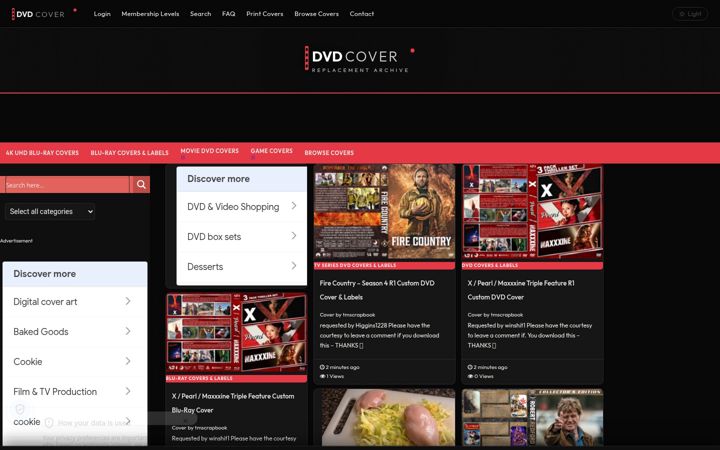Open Search in the top menu
The width and height of the screenshot is (720, 450).
201,14
